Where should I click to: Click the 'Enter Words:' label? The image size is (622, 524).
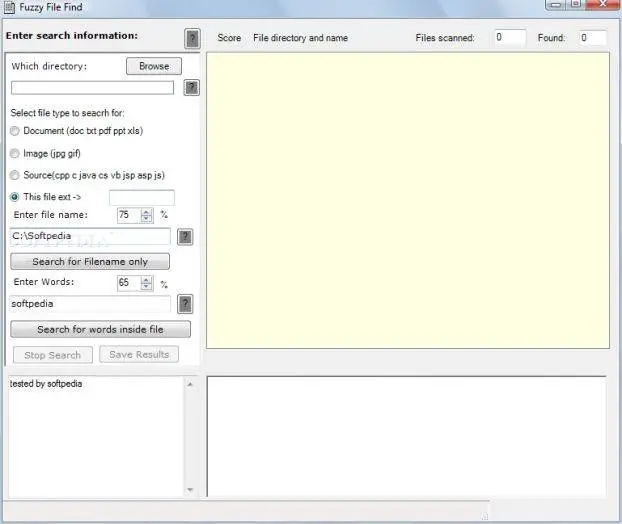point(44,282)
